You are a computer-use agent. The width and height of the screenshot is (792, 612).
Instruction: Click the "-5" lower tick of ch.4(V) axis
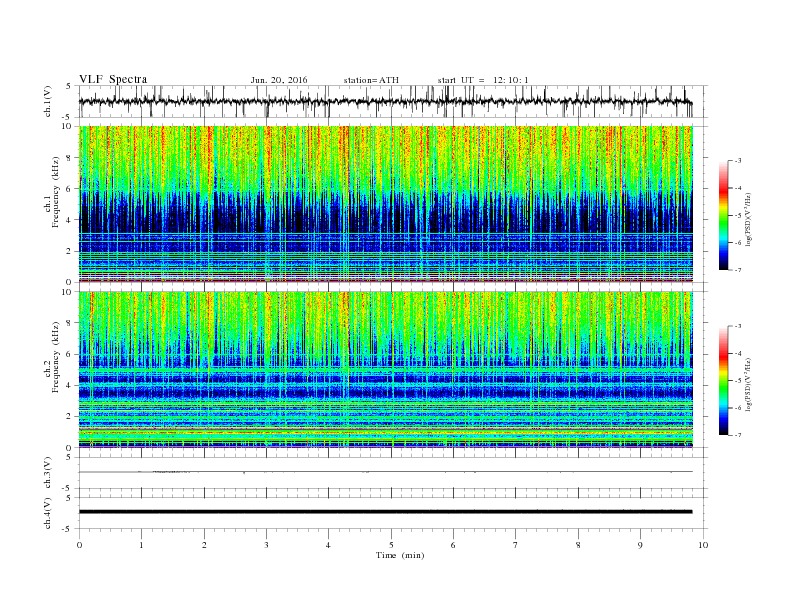point(68,529)
